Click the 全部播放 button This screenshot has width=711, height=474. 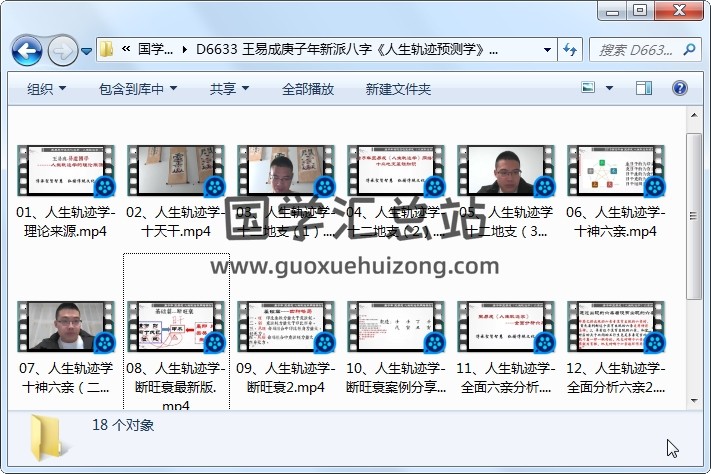coord(308,89)
